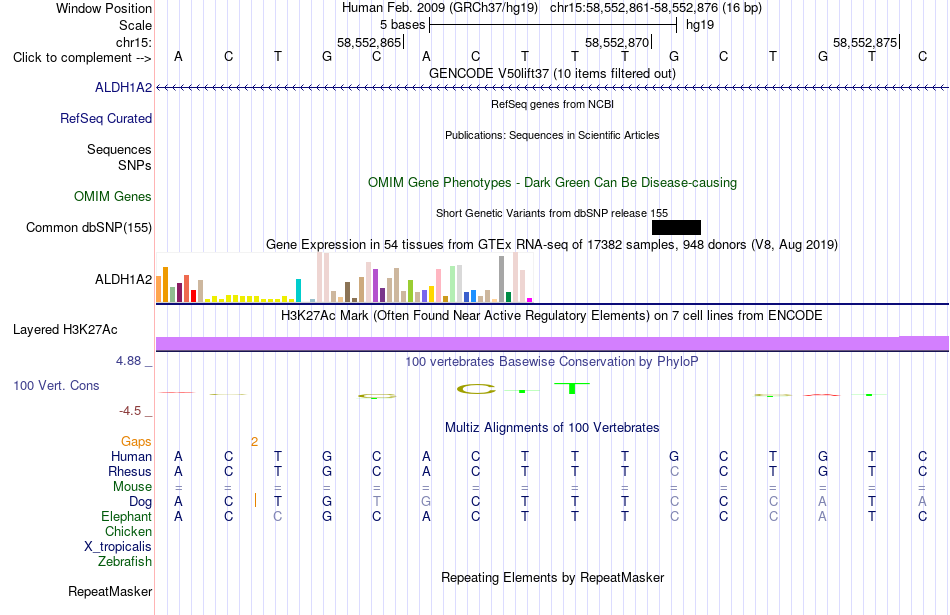Click the Human species row label
The image size is (950, 615).
pos(131,456)
